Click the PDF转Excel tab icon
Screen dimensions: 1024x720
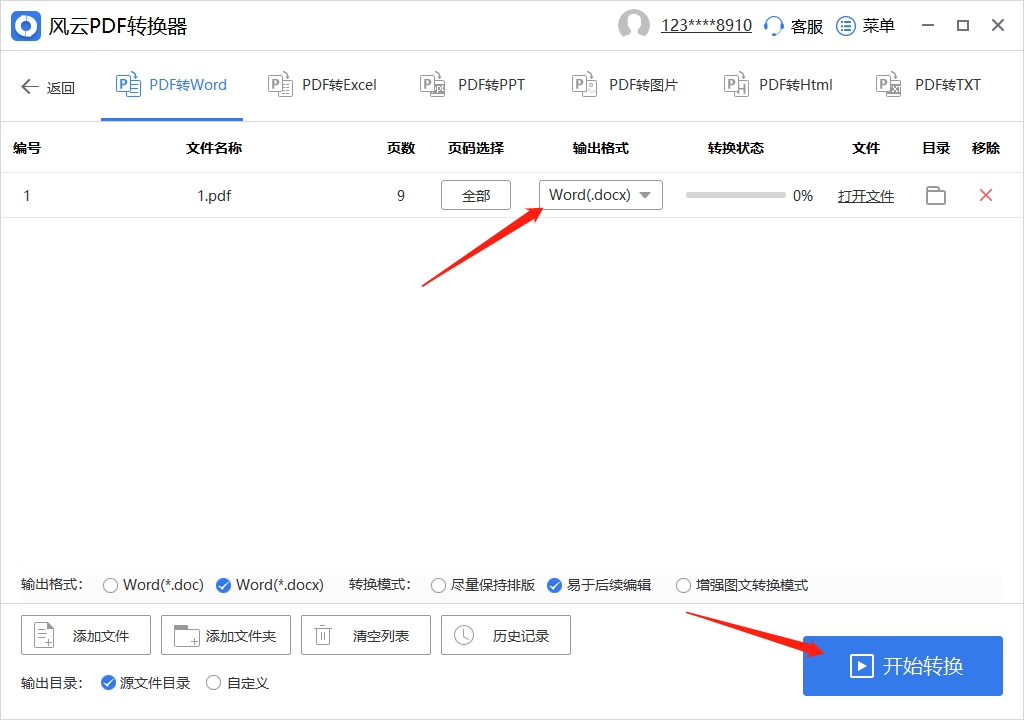pos(280,85)
